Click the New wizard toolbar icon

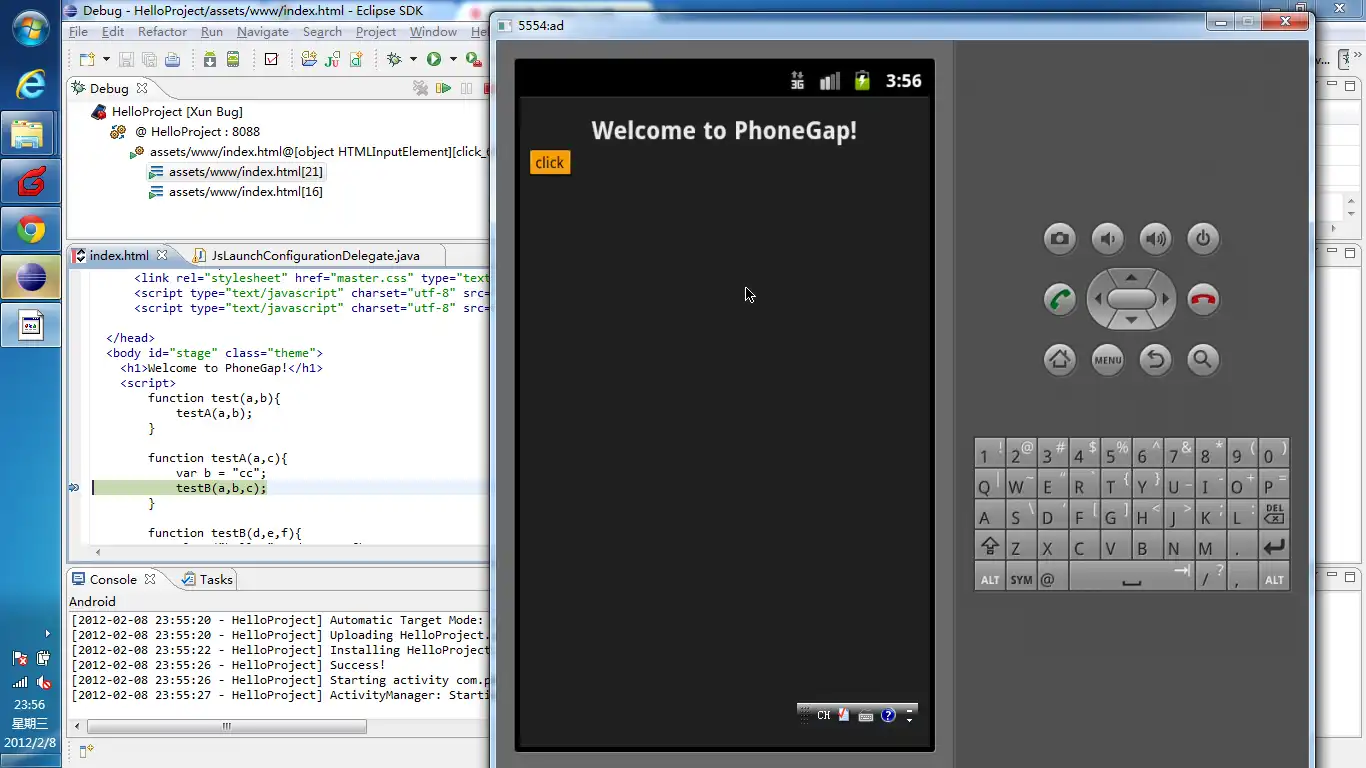pyautogui.click(x=86, y=60)
